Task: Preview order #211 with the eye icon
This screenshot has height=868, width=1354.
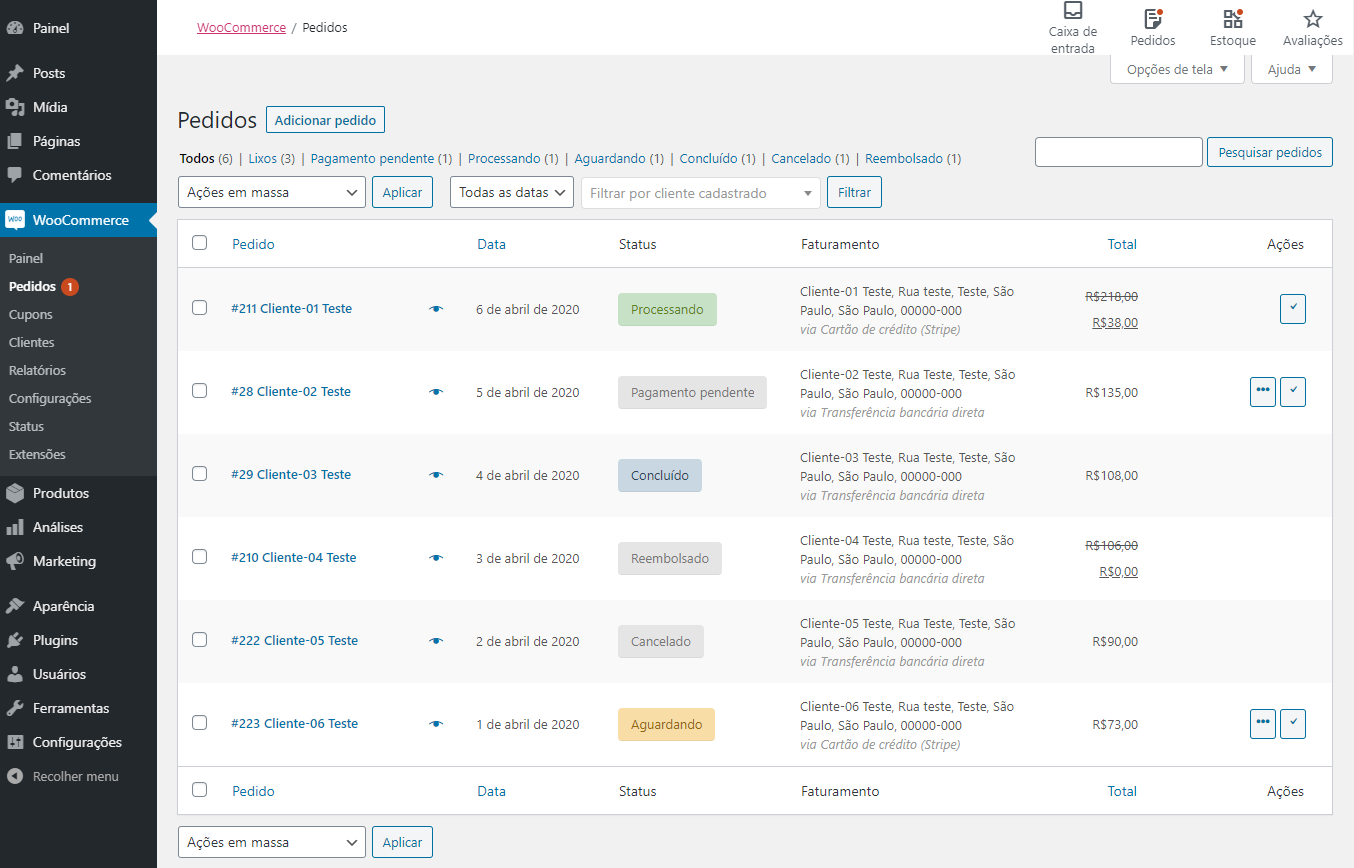Action: pos(436,309)
